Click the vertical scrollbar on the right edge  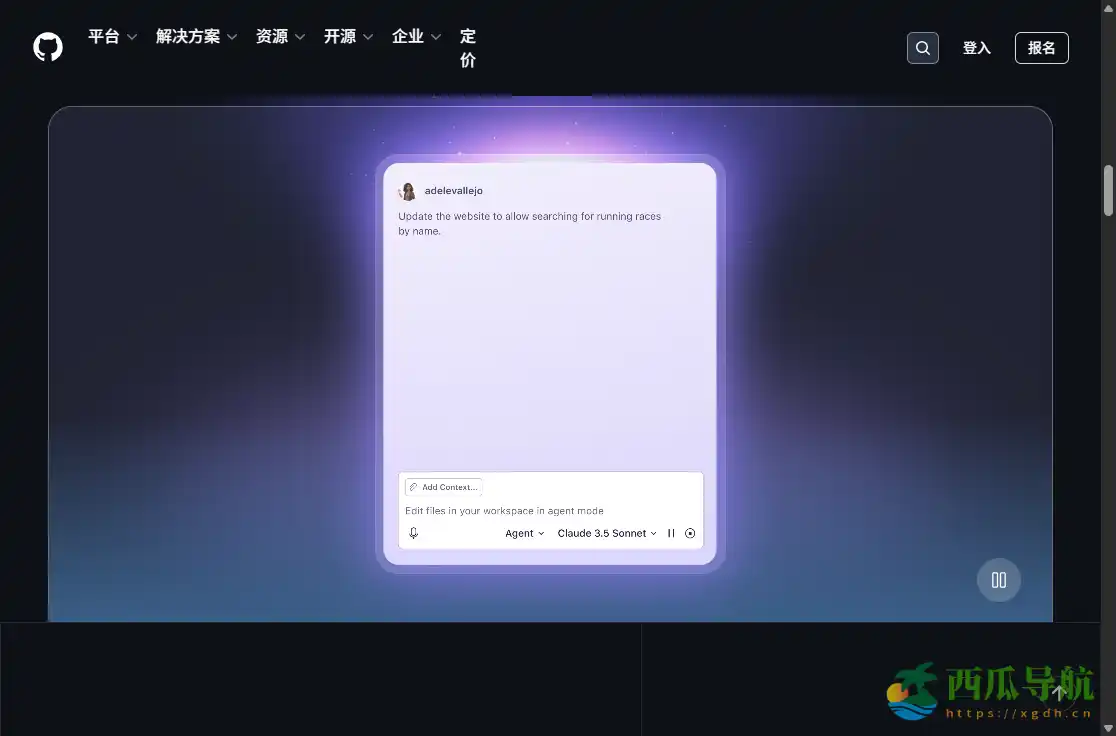[x=1108, y=185]
